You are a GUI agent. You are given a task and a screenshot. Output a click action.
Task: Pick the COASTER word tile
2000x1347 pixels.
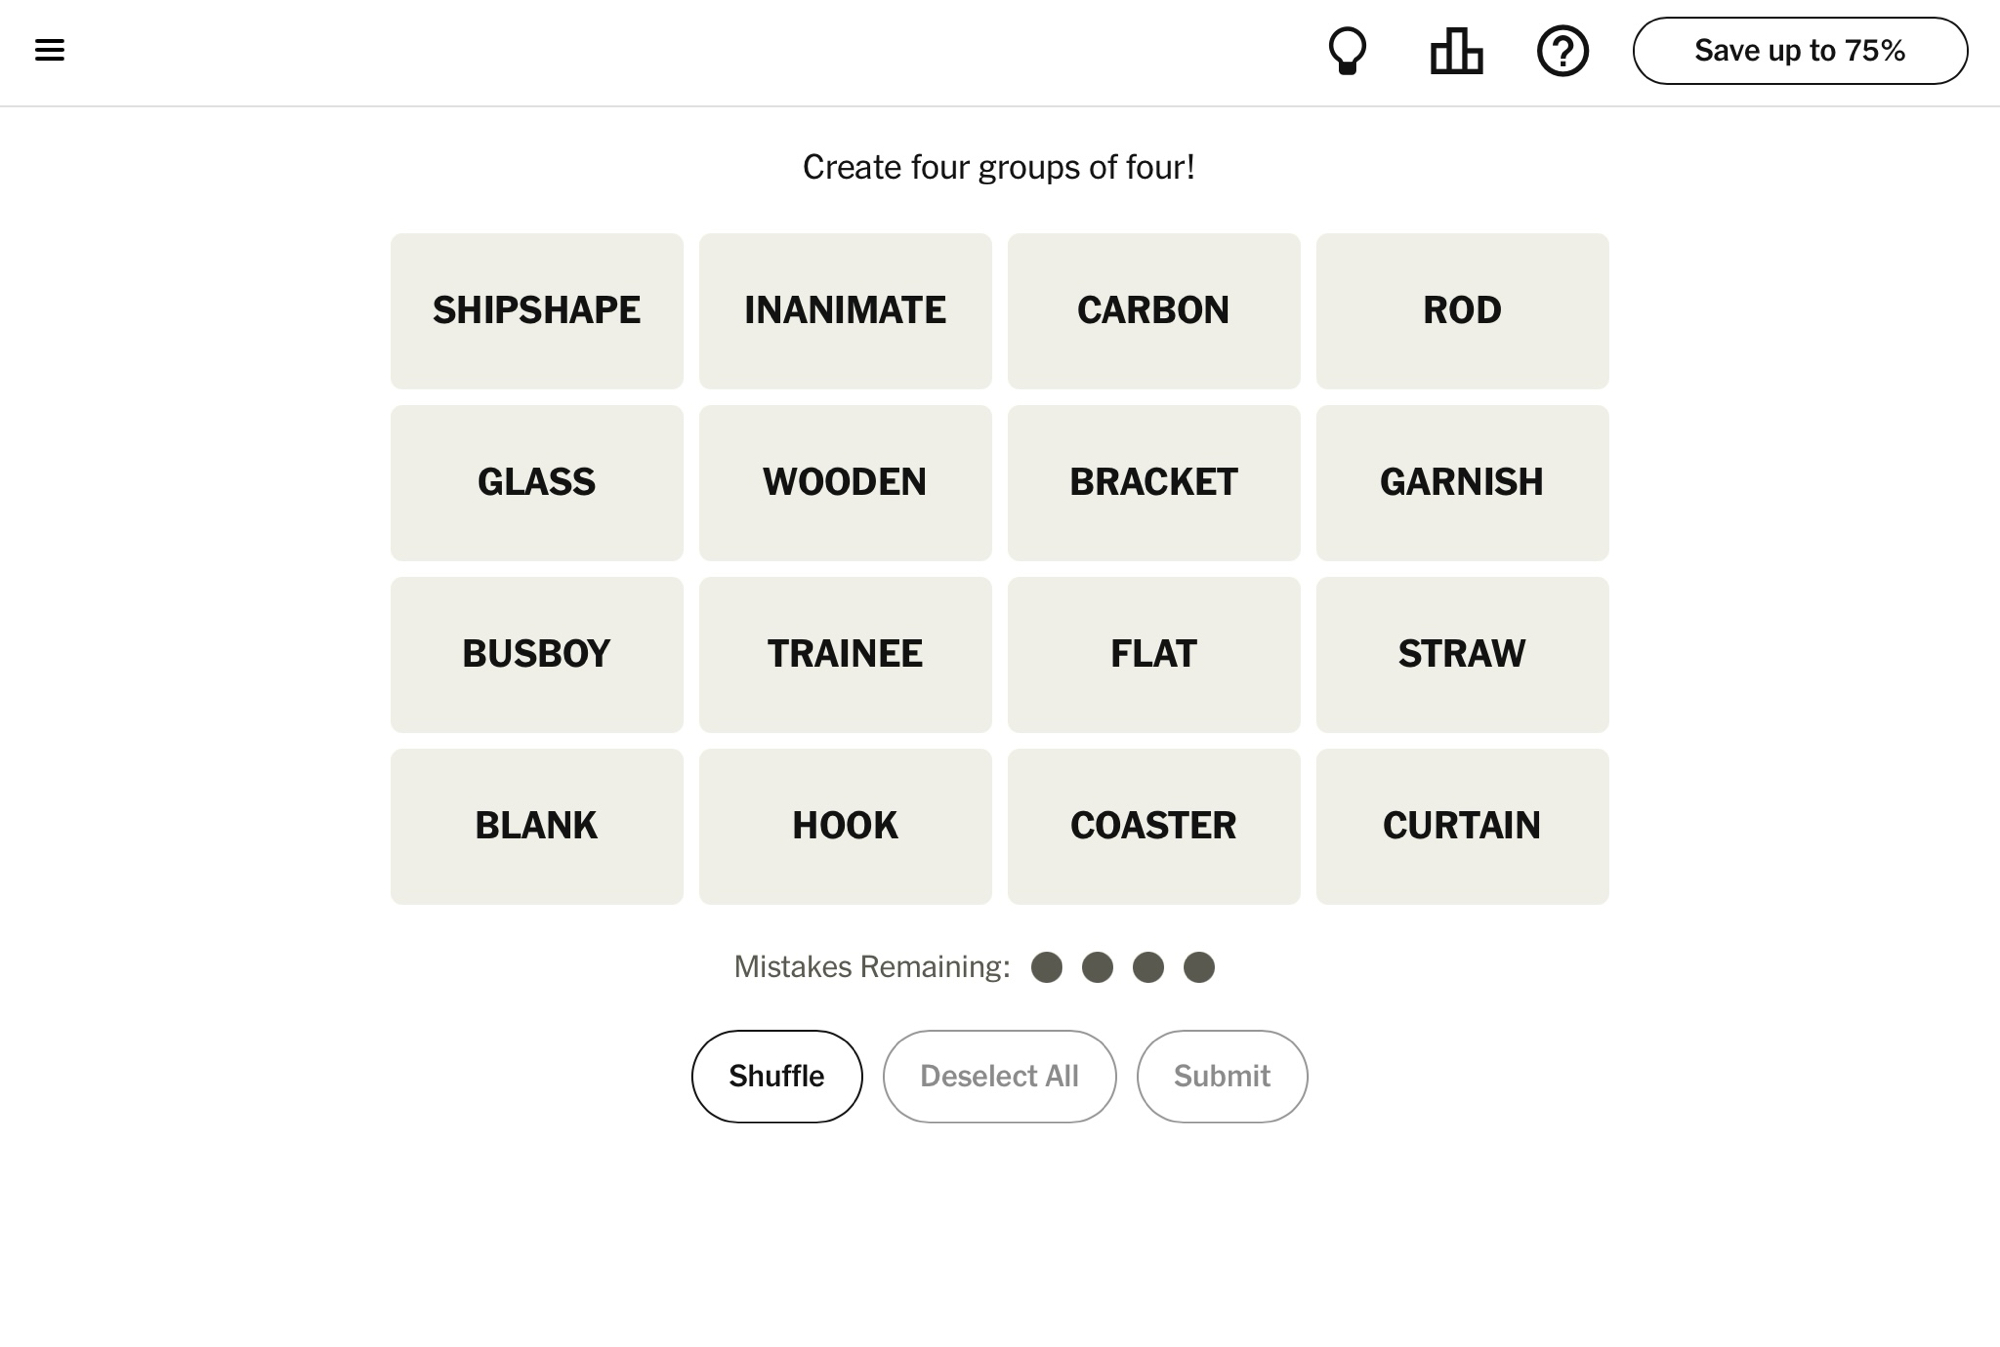tap(1153, 827)
